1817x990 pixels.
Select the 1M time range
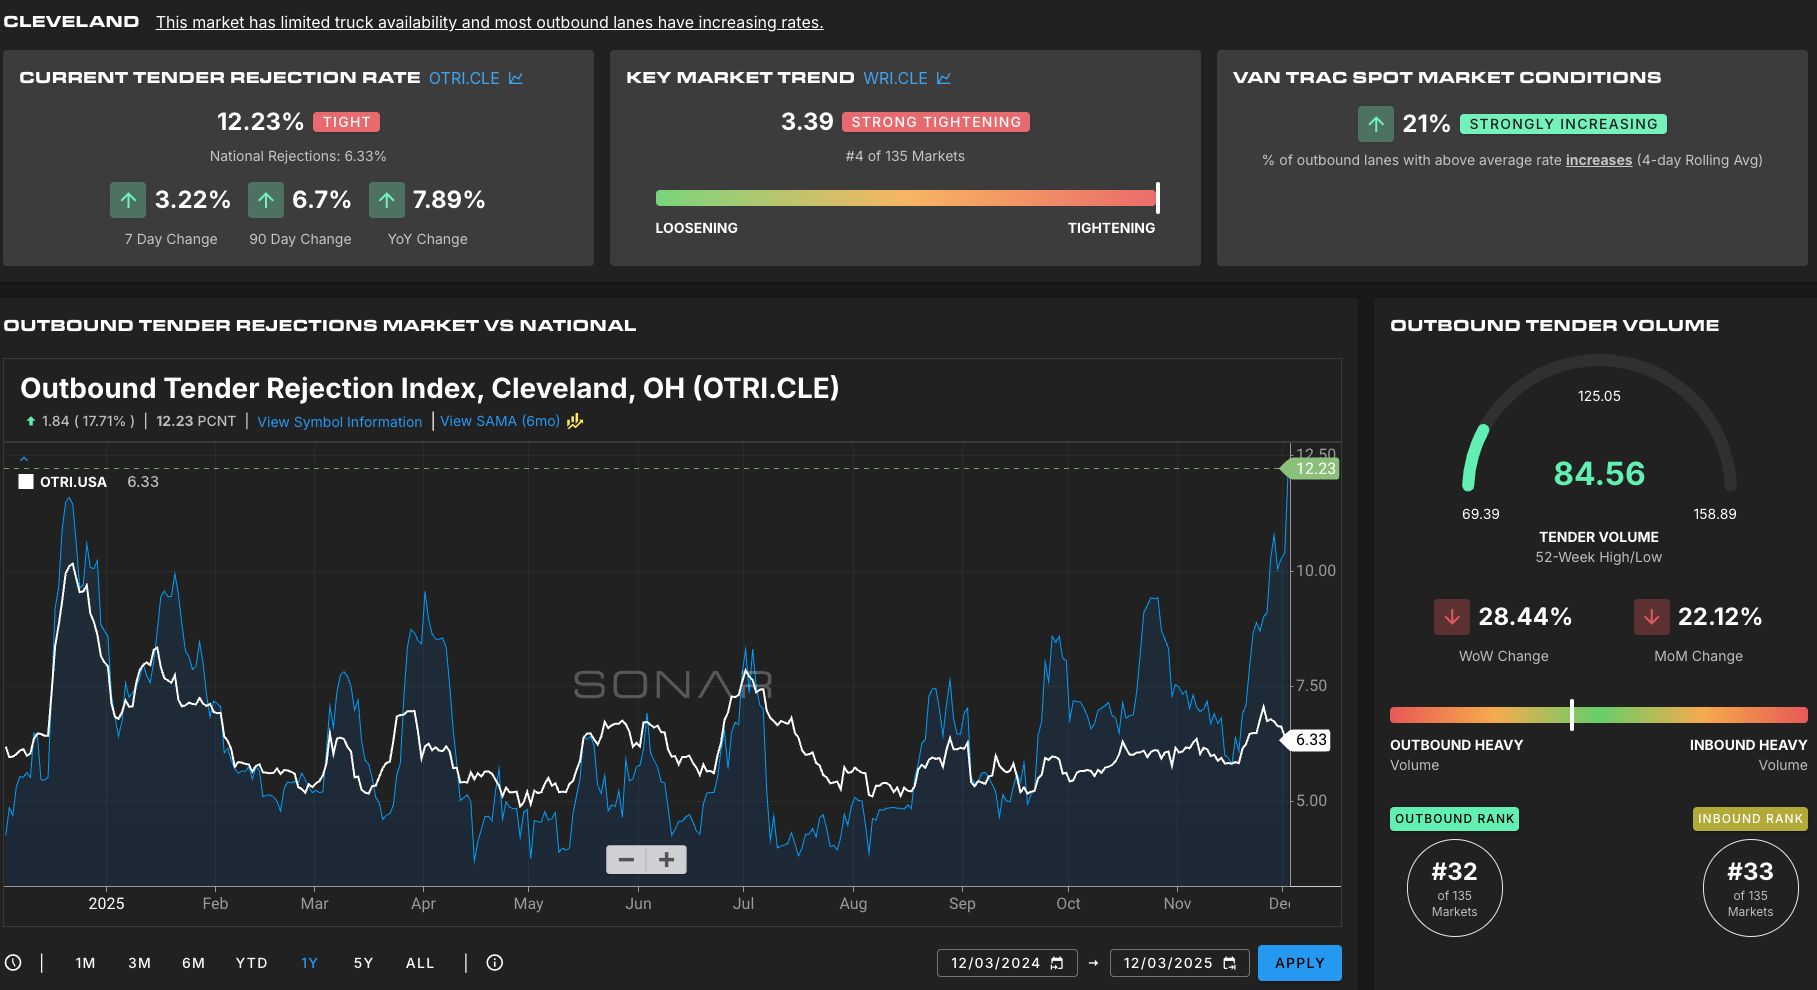click(85, 963)
